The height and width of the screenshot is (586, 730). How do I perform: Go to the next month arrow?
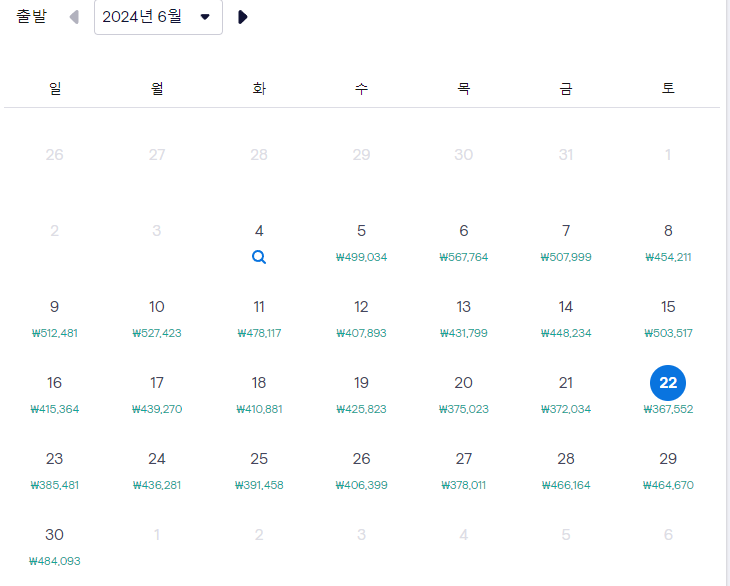tap(243, 17)
